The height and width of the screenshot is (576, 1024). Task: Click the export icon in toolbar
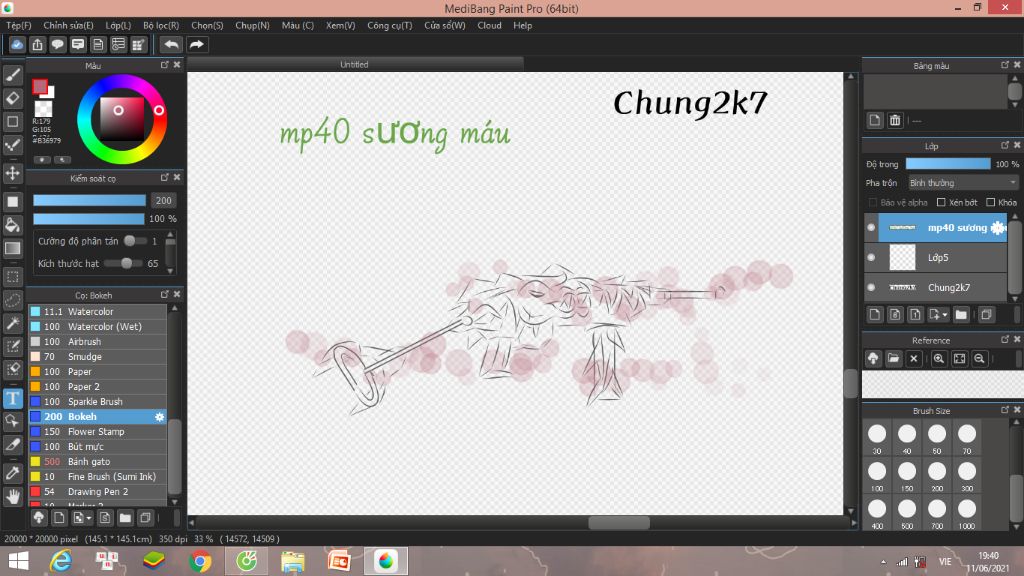pos(37,44)
